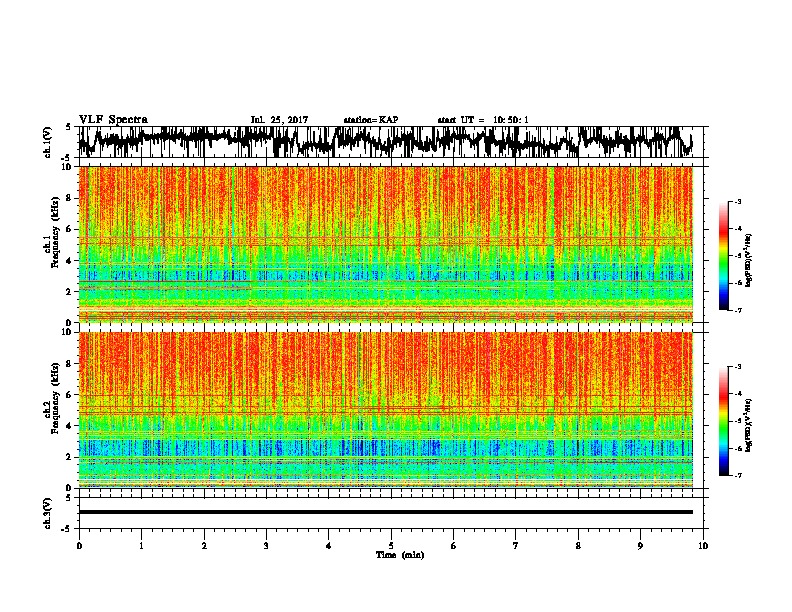Click the ch.2 spectrogram panel
This screenshot has width=792, height=612.
point(386,410)
